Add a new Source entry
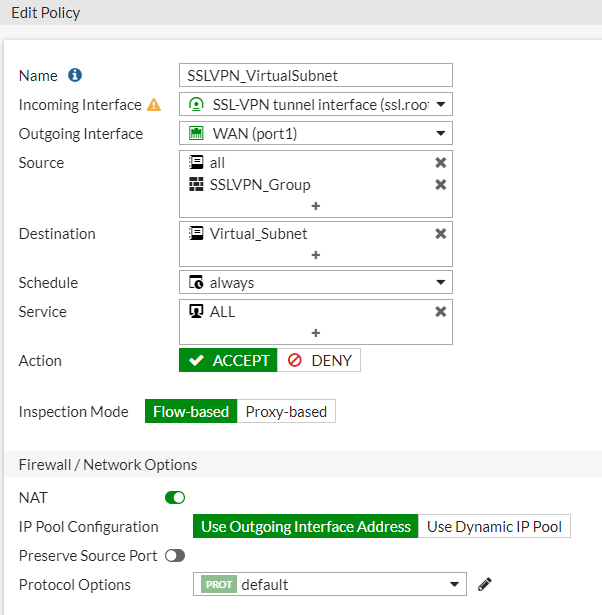Viewport: 602px width, 615px height. (x=316, y=206)
